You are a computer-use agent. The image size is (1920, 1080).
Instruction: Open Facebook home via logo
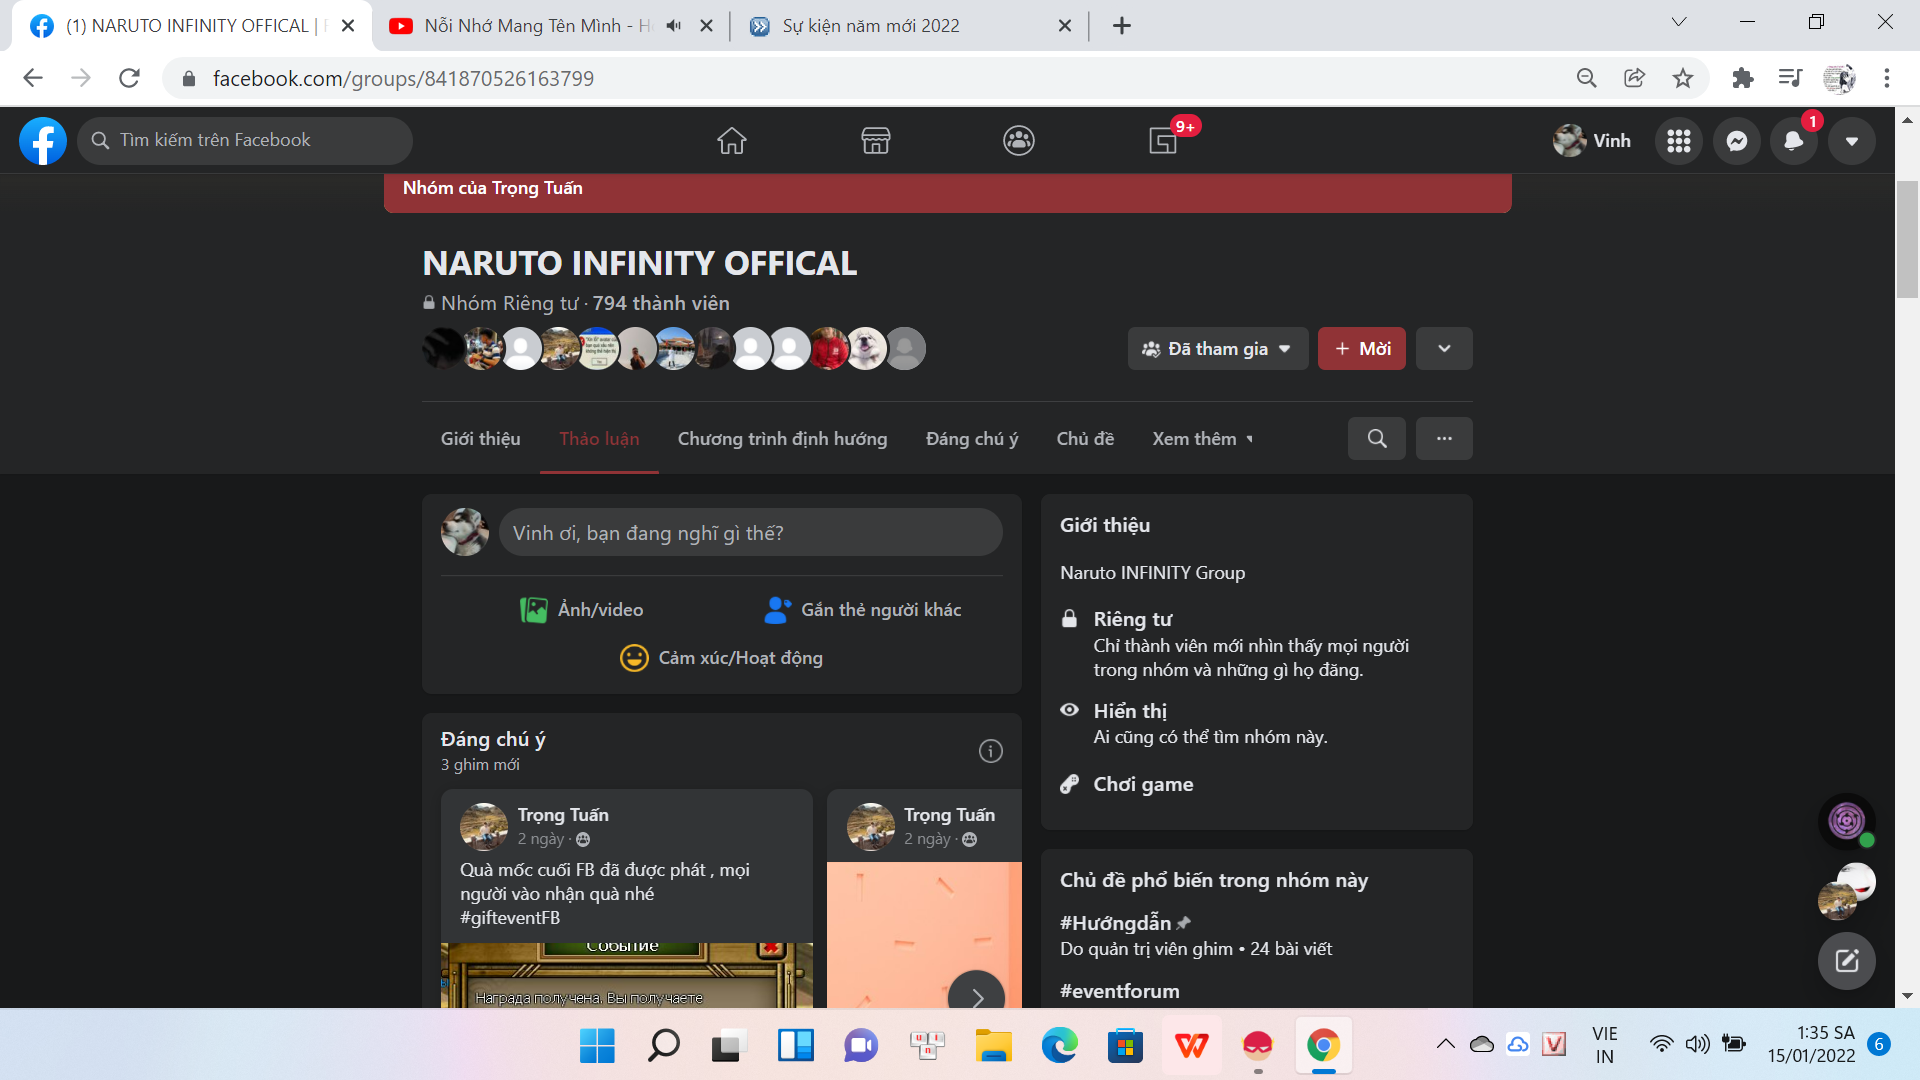click(43, 141)
